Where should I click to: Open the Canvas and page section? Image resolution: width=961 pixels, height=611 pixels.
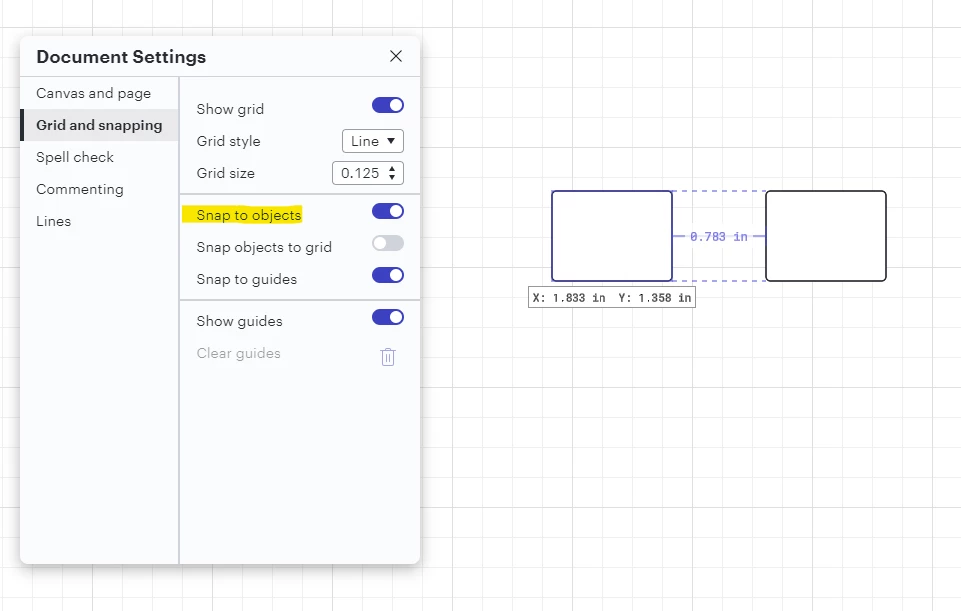pyautogui.click(x=93, y=93)
